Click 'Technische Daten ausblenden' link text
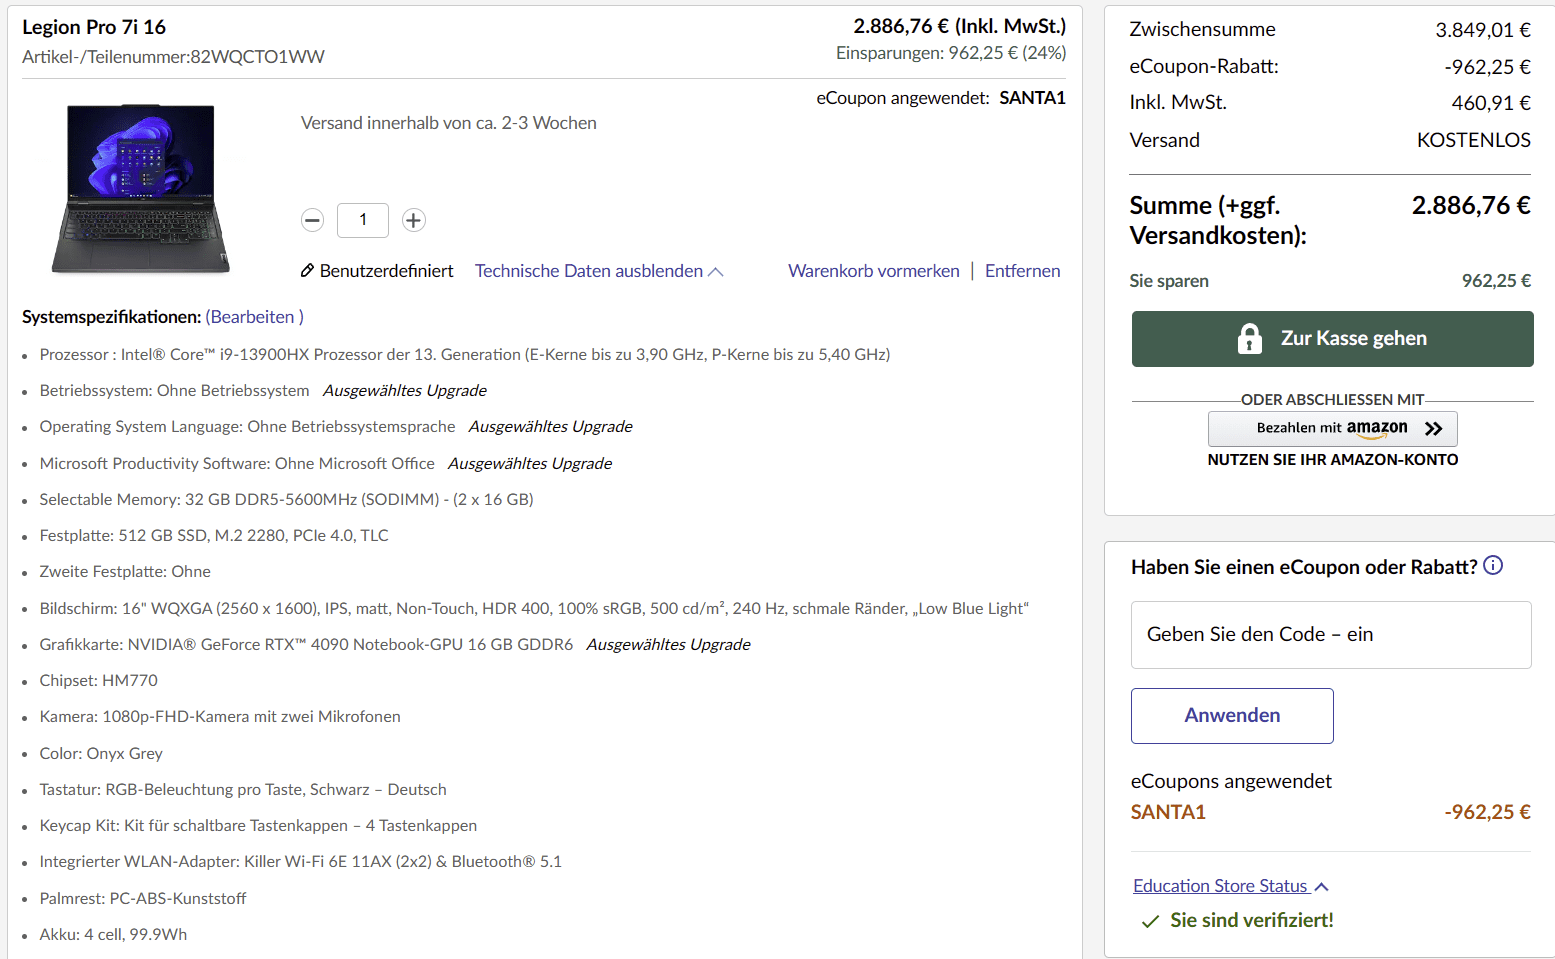 point(588,271)
